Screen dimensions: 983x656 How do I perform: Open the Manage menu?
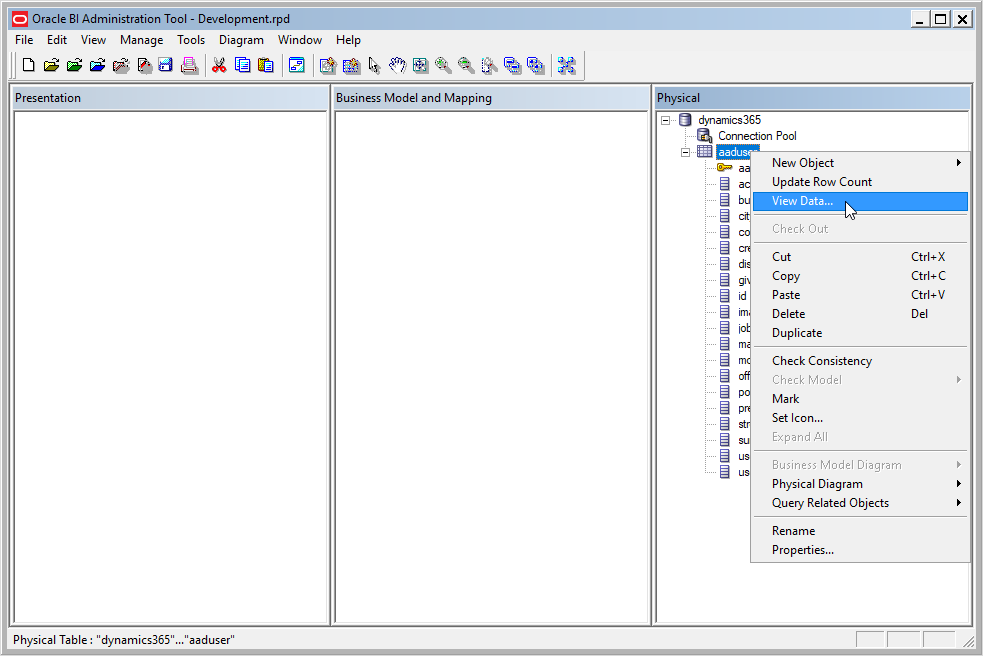coord(141,40)
